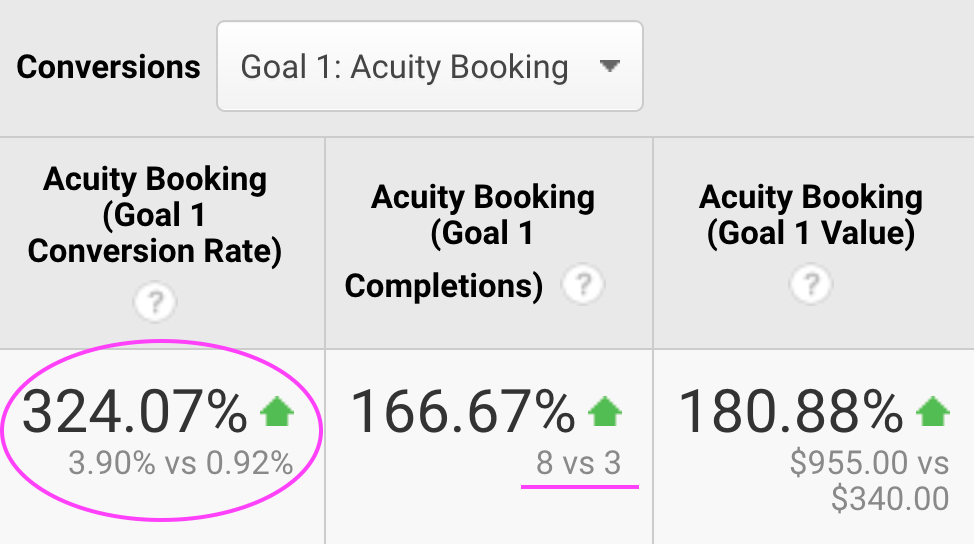Click the dropdown arrow beside Acuity Booking
974x544 pixels.
pos(609,65)
